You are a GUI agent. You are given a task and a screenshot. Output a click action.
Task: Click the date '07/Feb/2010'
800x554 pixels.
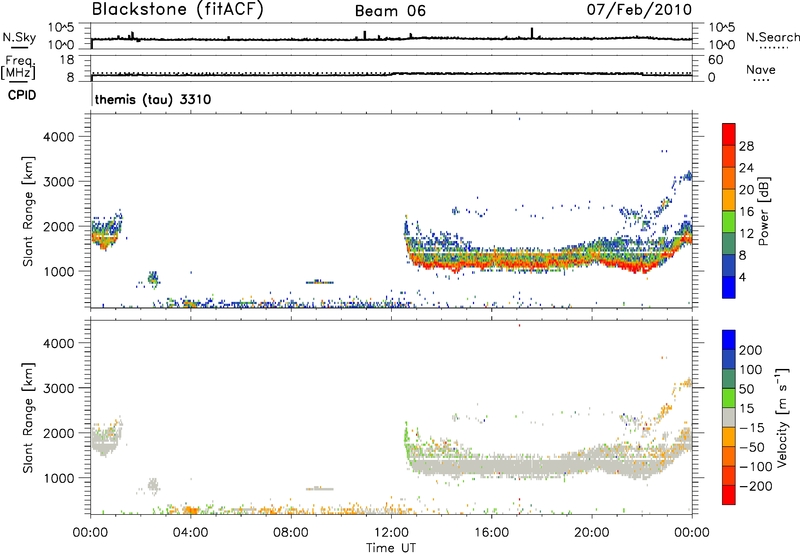click(x=639, y=9)
